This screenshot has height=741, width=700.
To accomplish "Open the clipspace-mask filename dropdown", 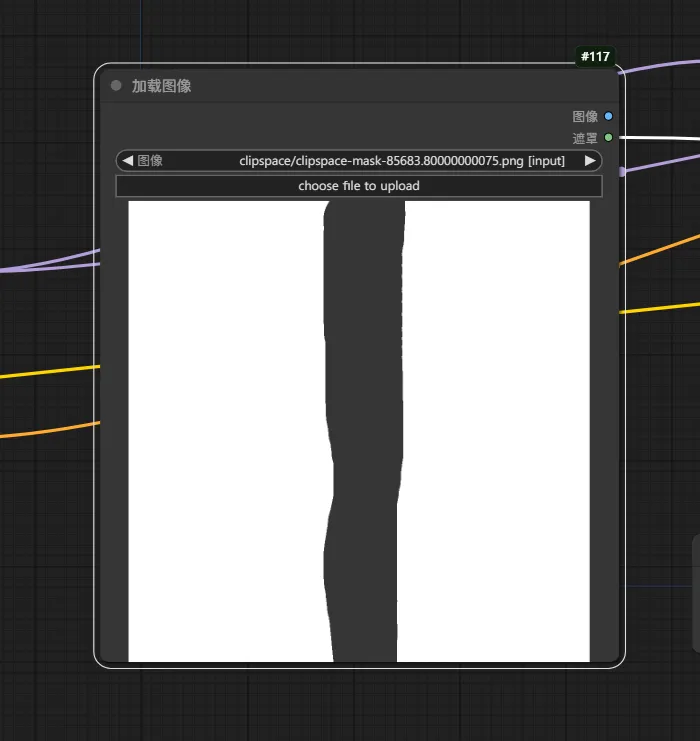I will point(401,160).
